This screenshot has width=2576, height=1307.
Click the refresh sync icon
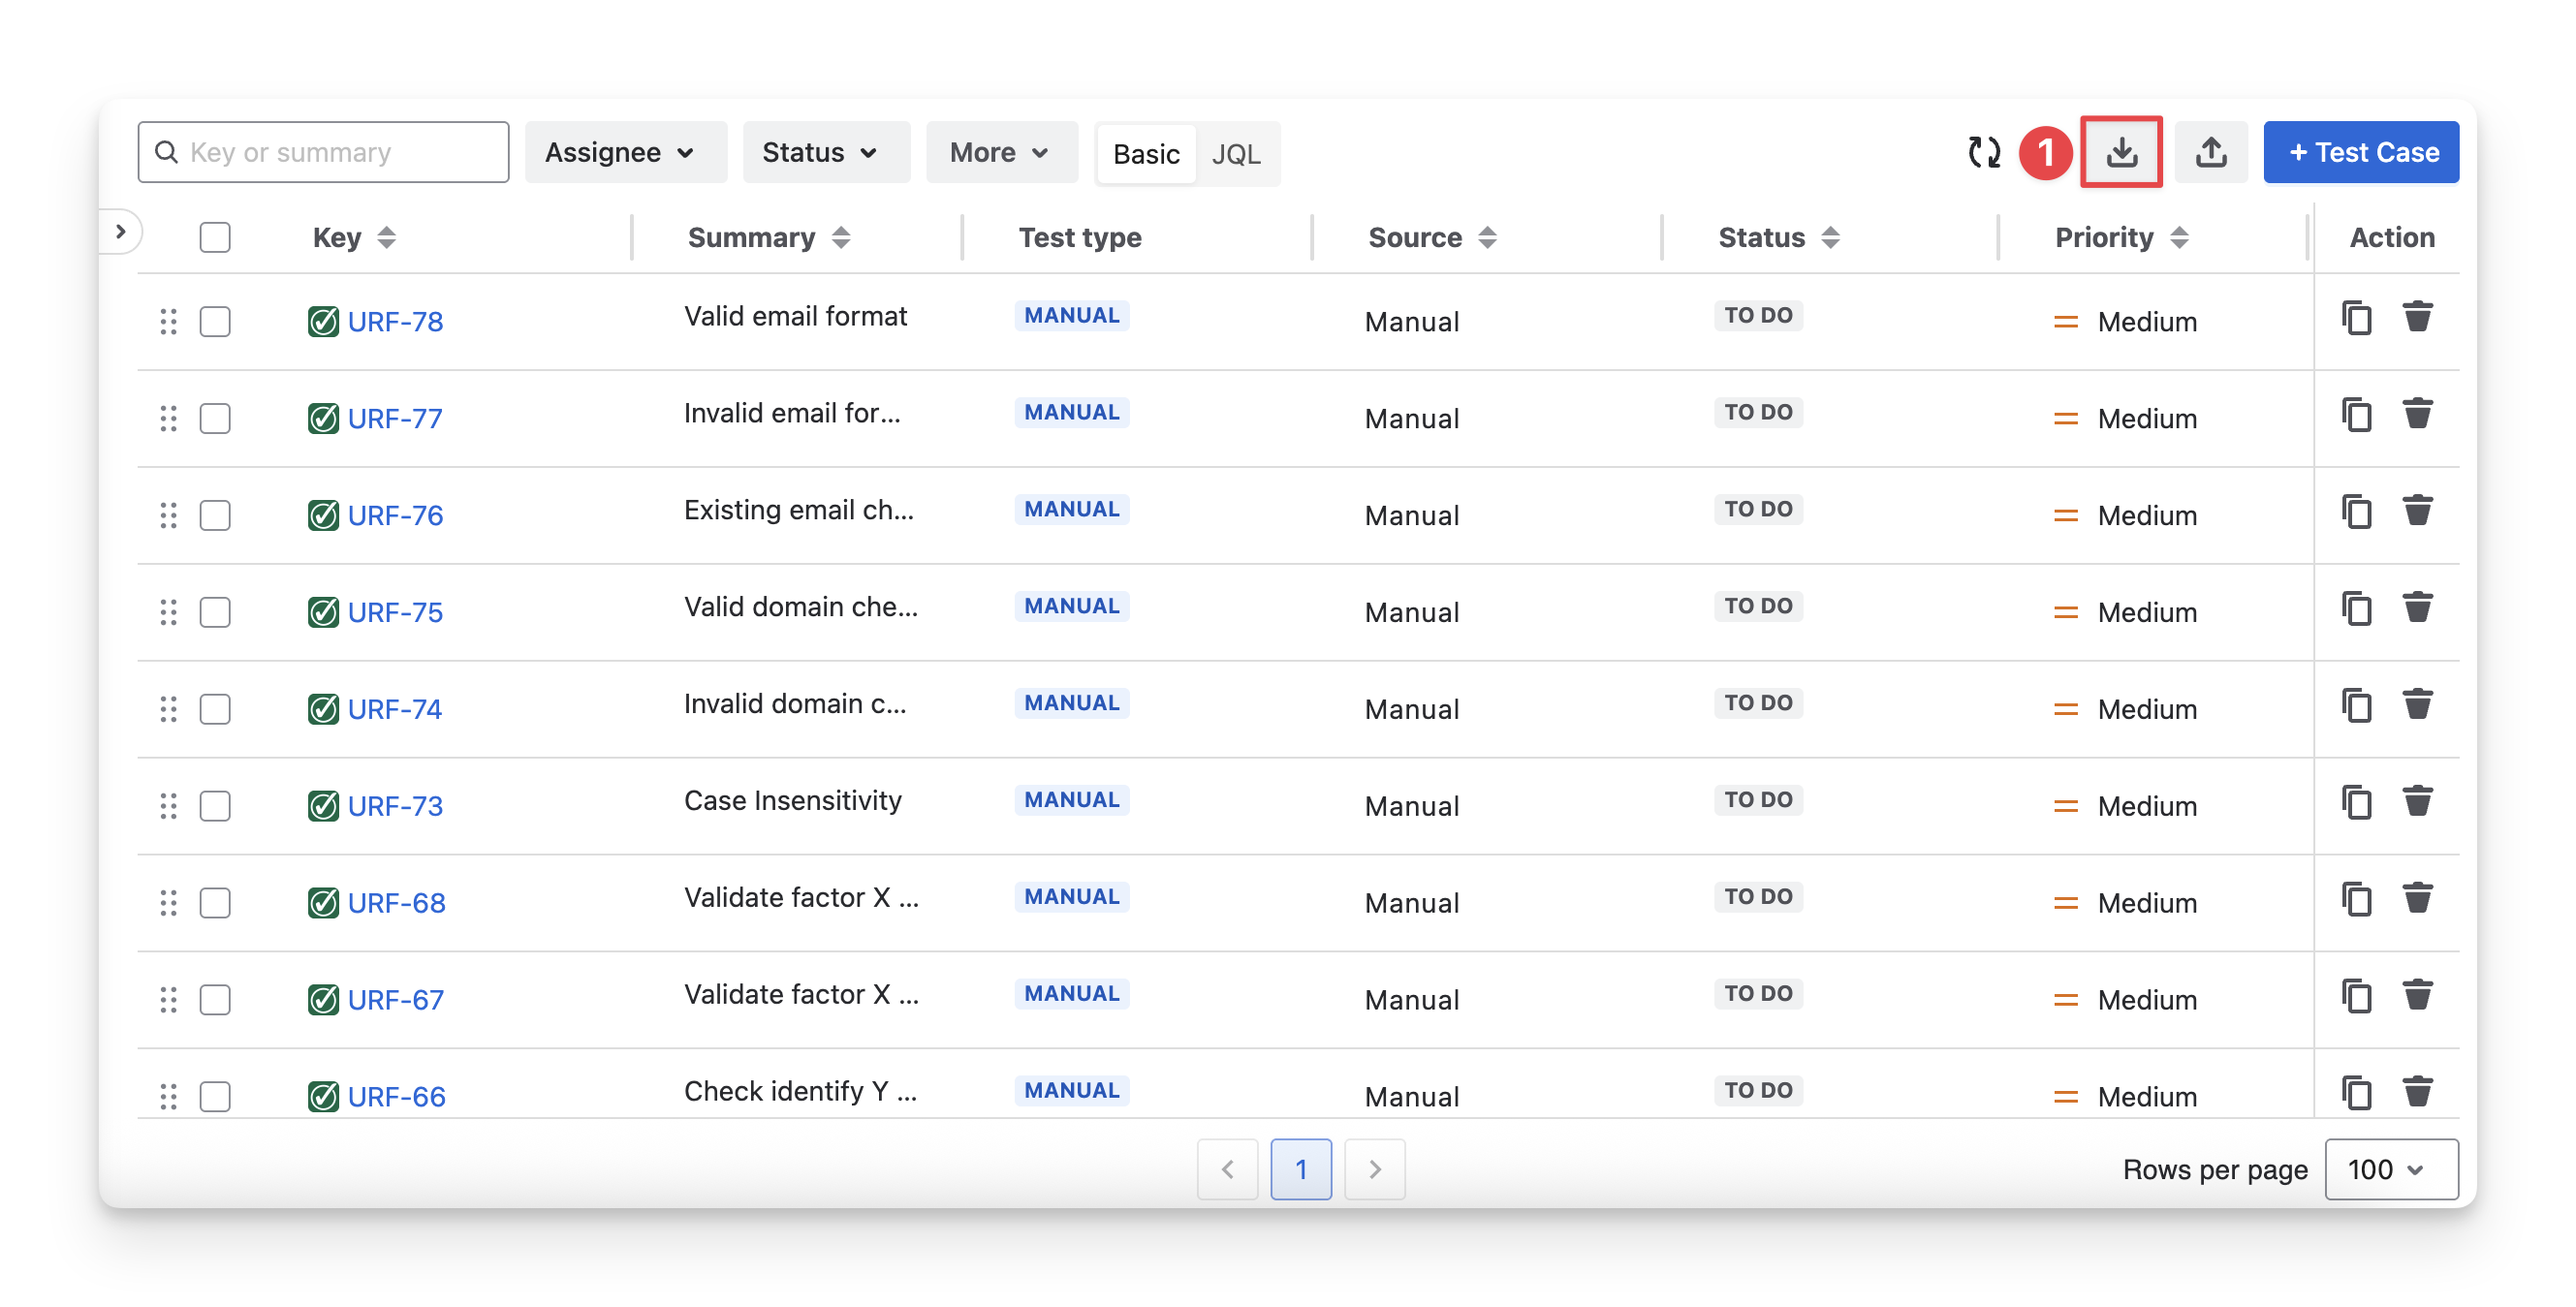click(1984, 153)
